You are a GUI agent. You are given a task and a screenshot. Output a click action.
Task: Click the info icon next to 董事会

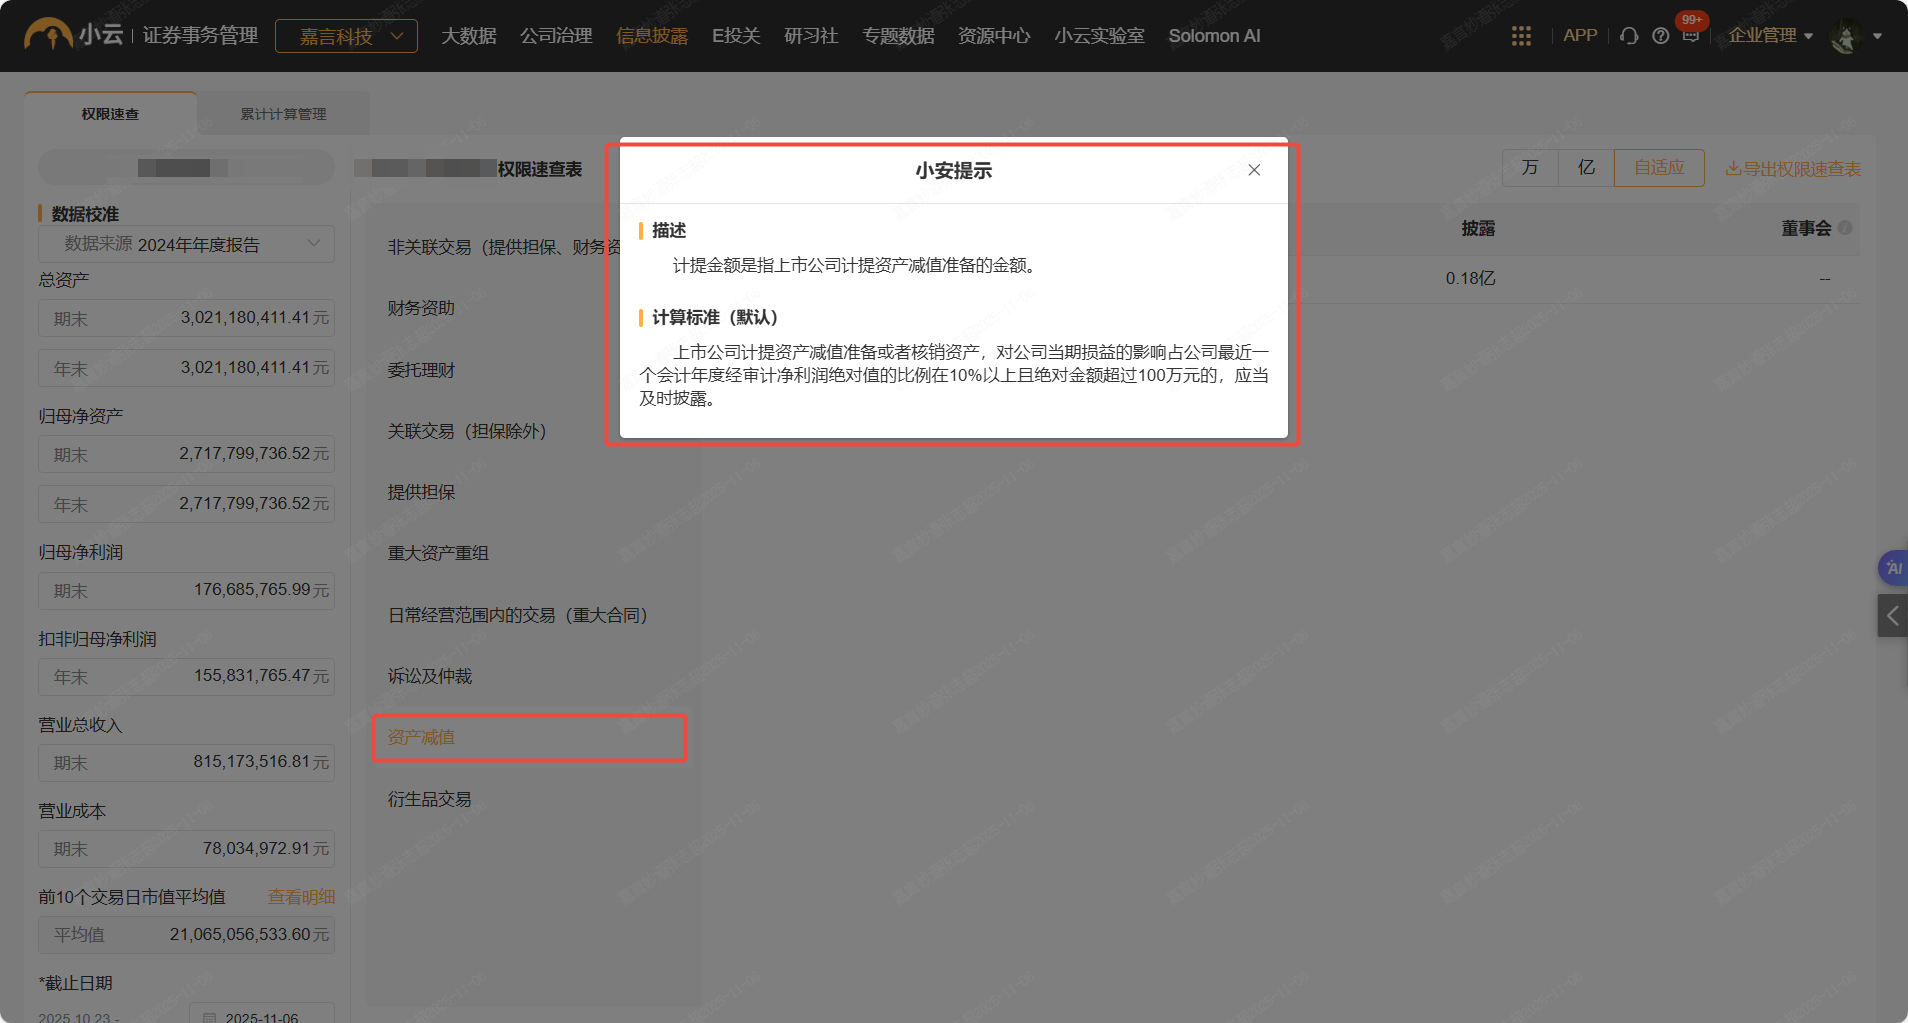(1845, 228)
